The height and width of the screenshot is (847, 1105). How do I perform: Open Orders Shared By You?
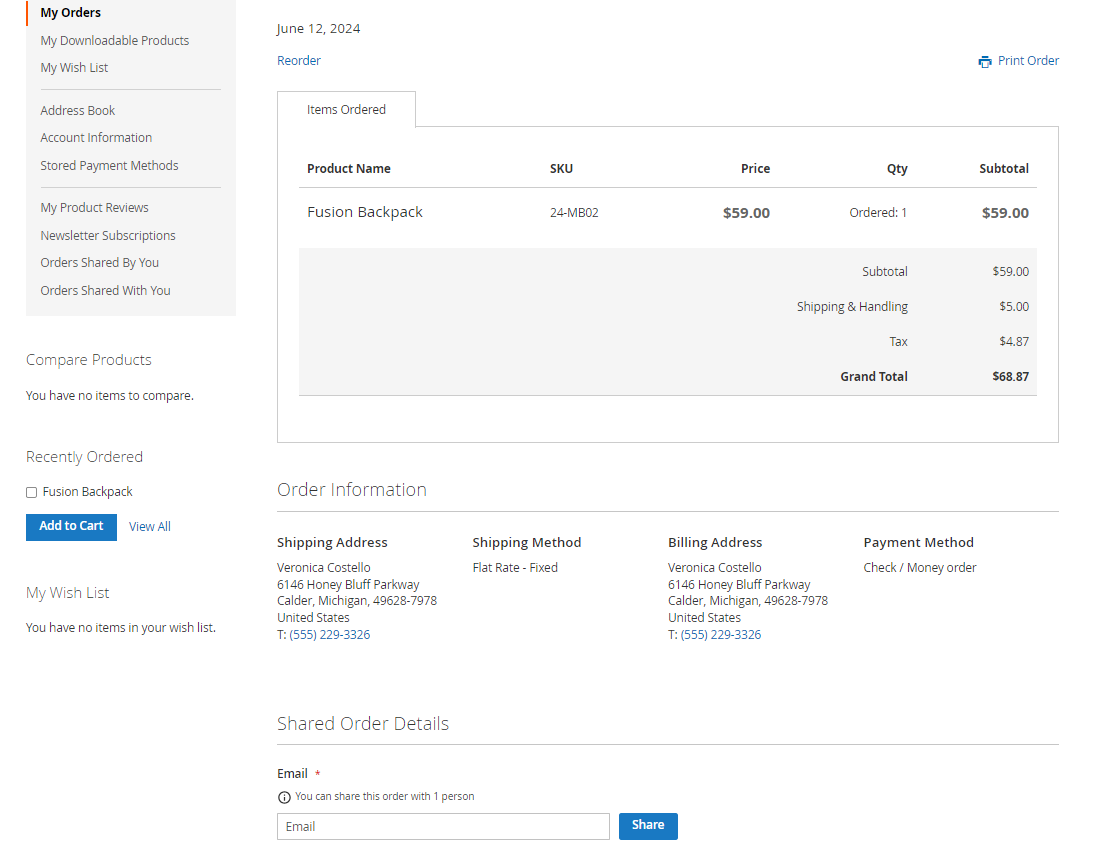pyautogui.click(x=99, y=263)
